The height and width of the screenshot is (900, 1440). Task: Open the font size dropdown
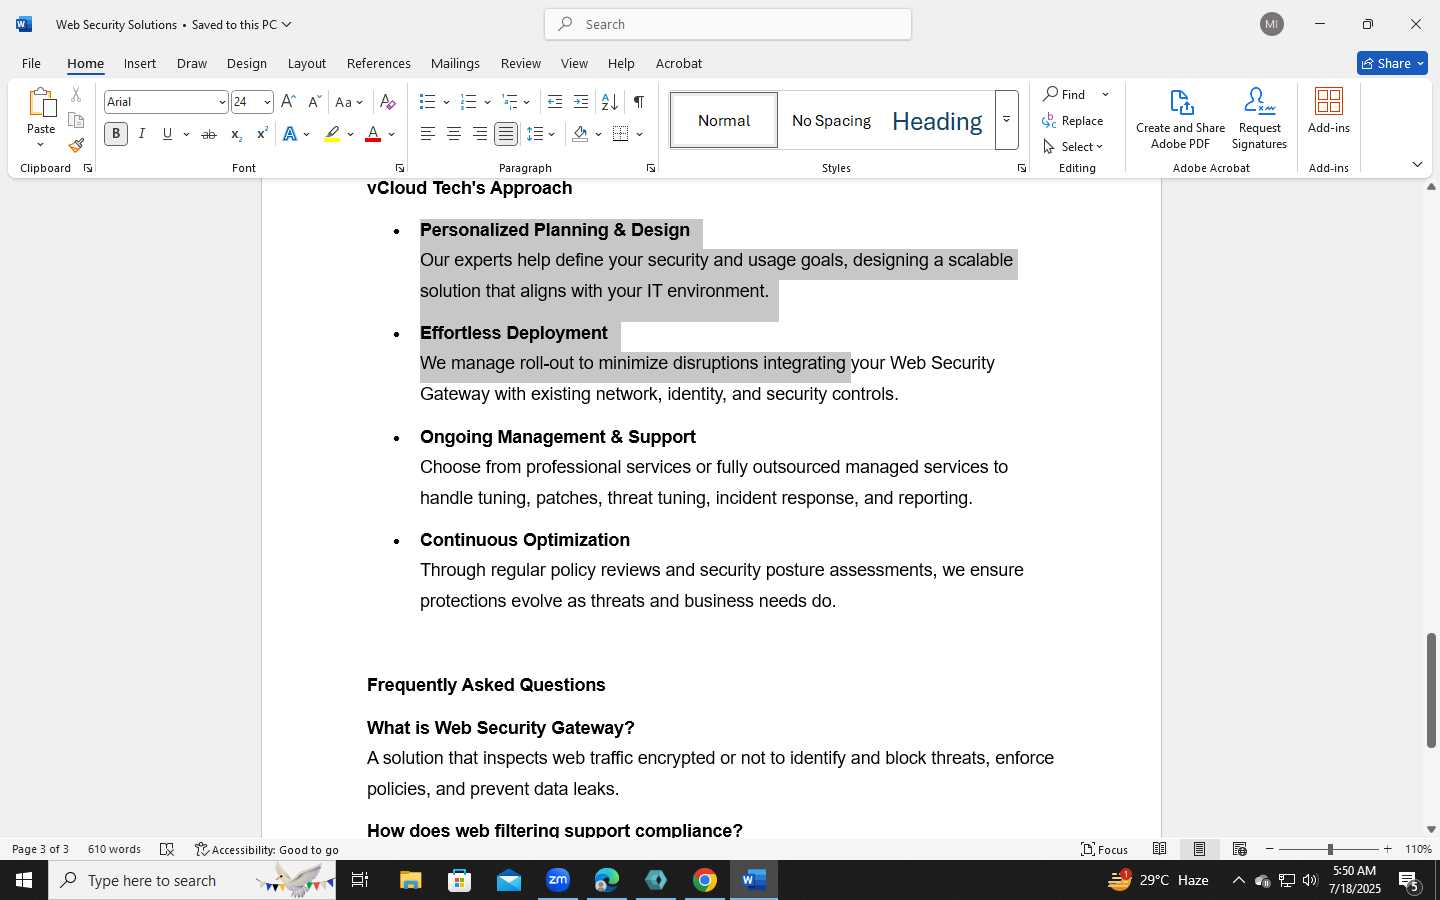[267, 102]
